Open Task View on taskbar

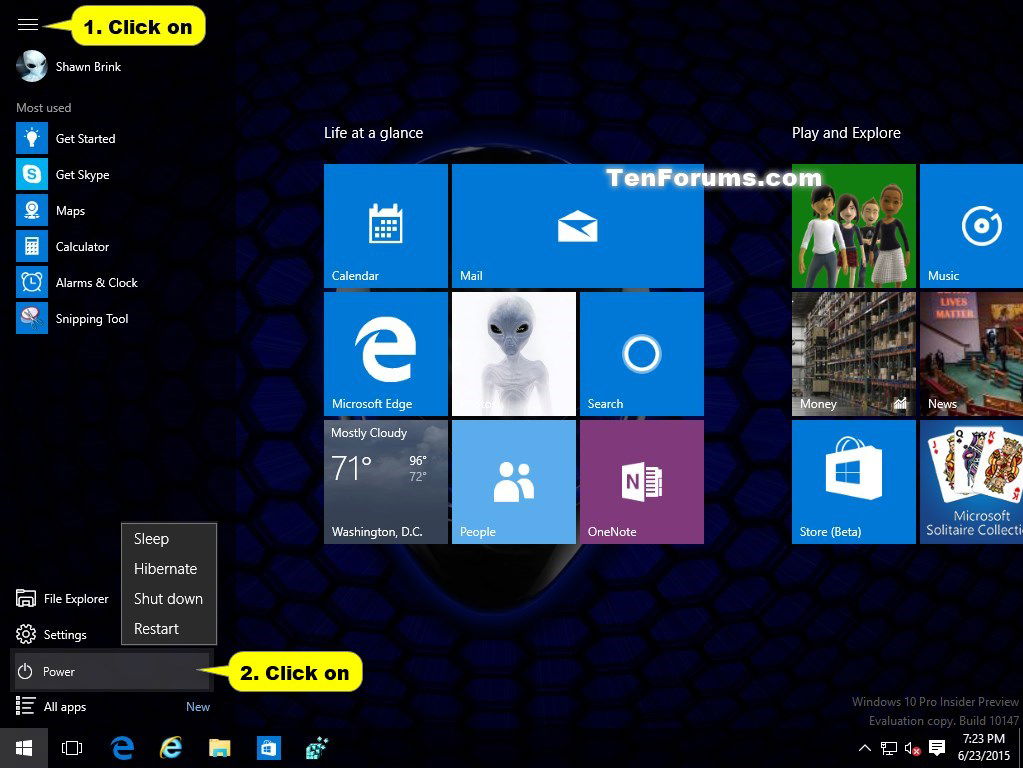[72, 748]
